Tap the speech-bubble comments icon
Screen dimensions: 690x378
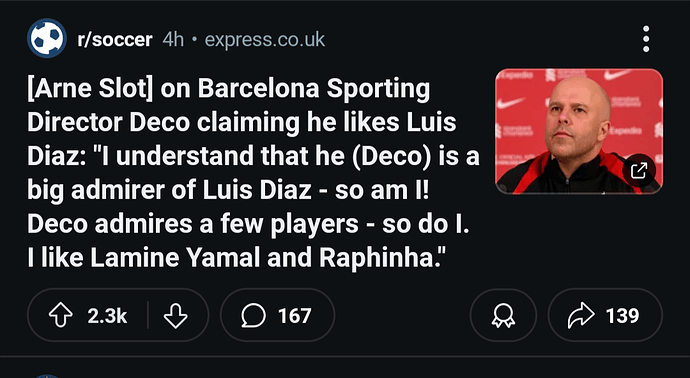click(x=253, y=316)
